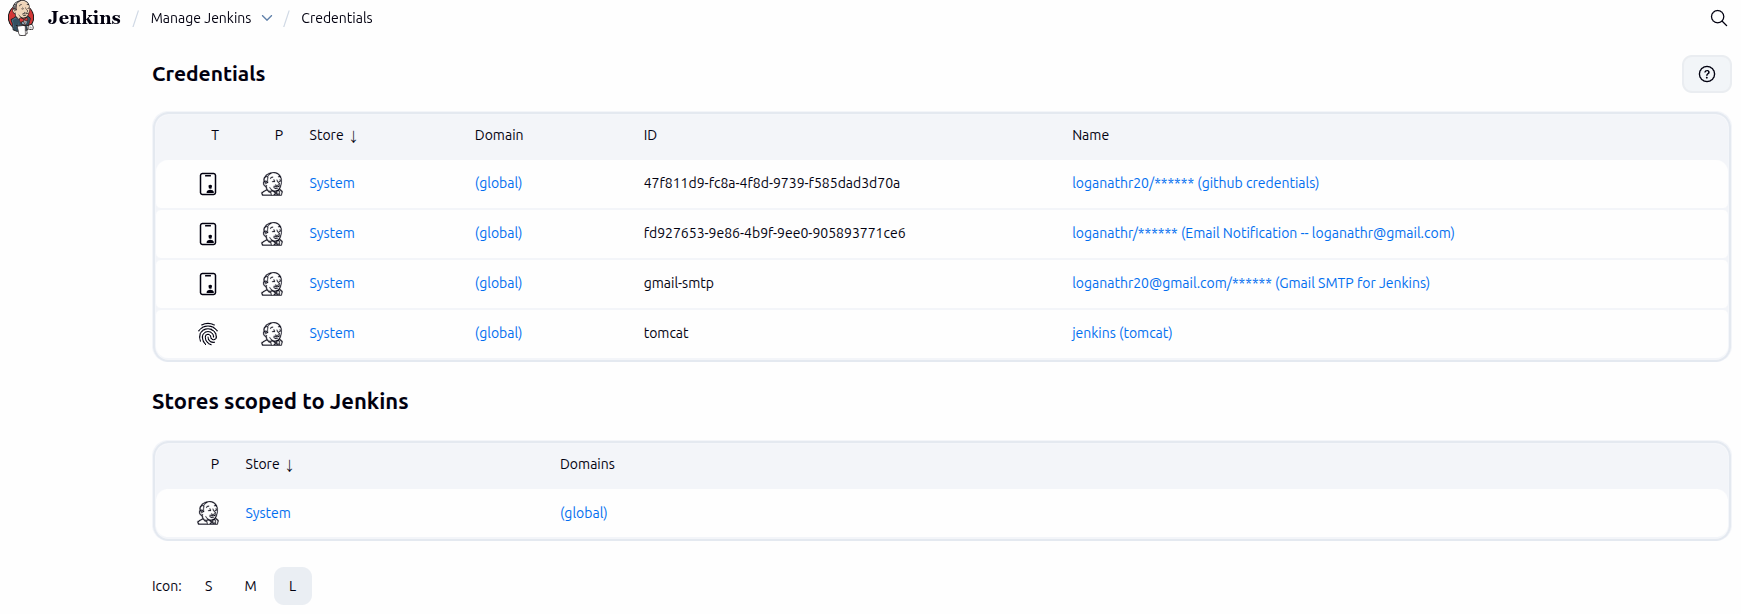Set icon size to S
Image resolution: width=1741 pixels, height=614 pixels.
209,586
